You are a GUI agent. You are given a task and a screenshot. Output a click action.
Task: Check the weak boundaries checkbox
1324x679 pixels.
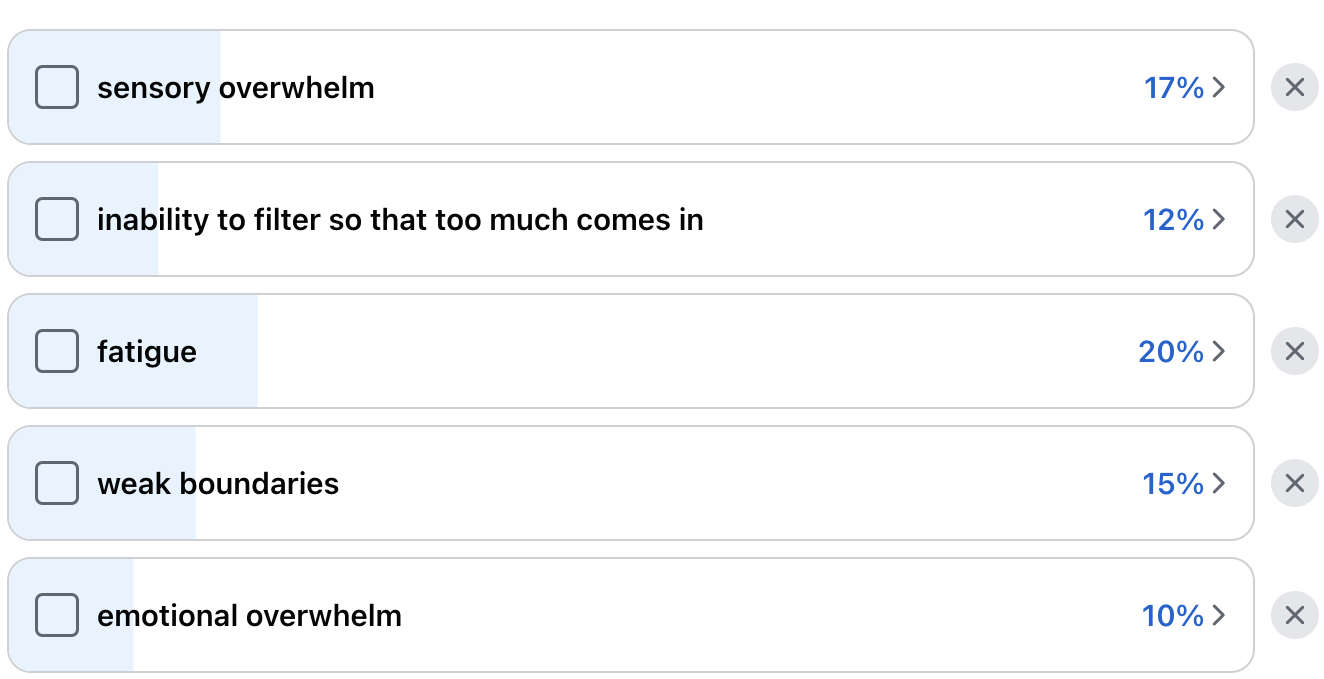(57, 484)
